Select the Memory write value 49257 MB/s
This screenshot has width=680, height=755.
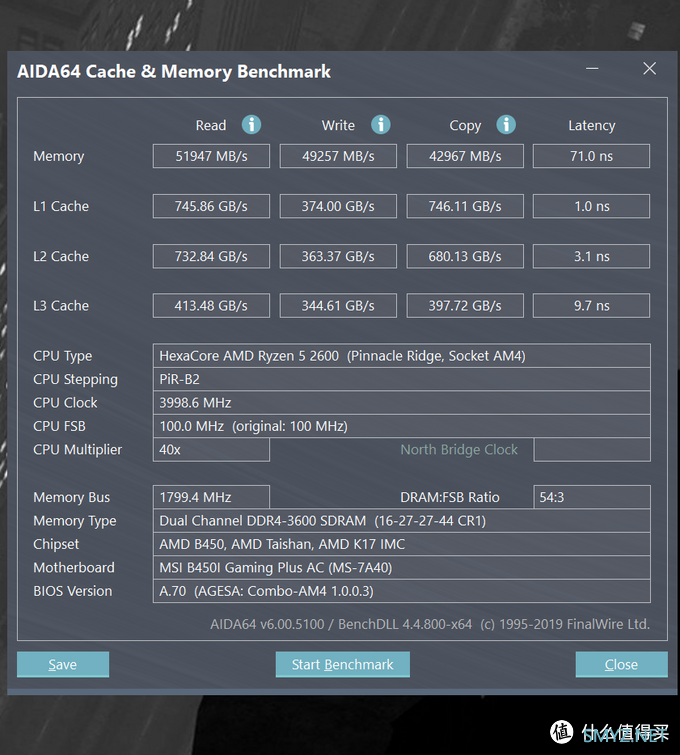338,156
